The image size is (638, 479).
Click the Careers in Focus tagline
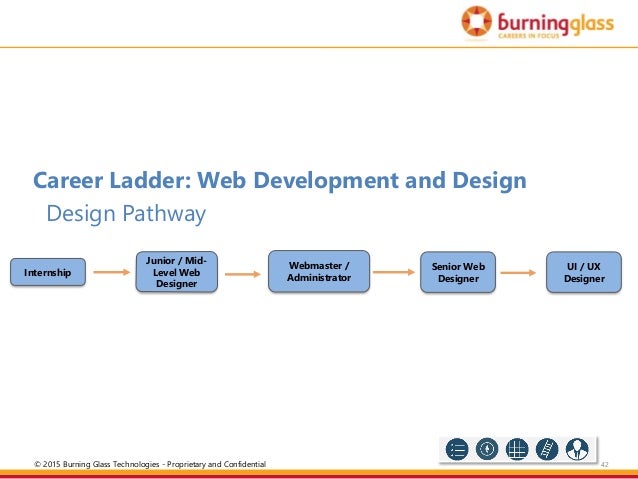[529, 36]
